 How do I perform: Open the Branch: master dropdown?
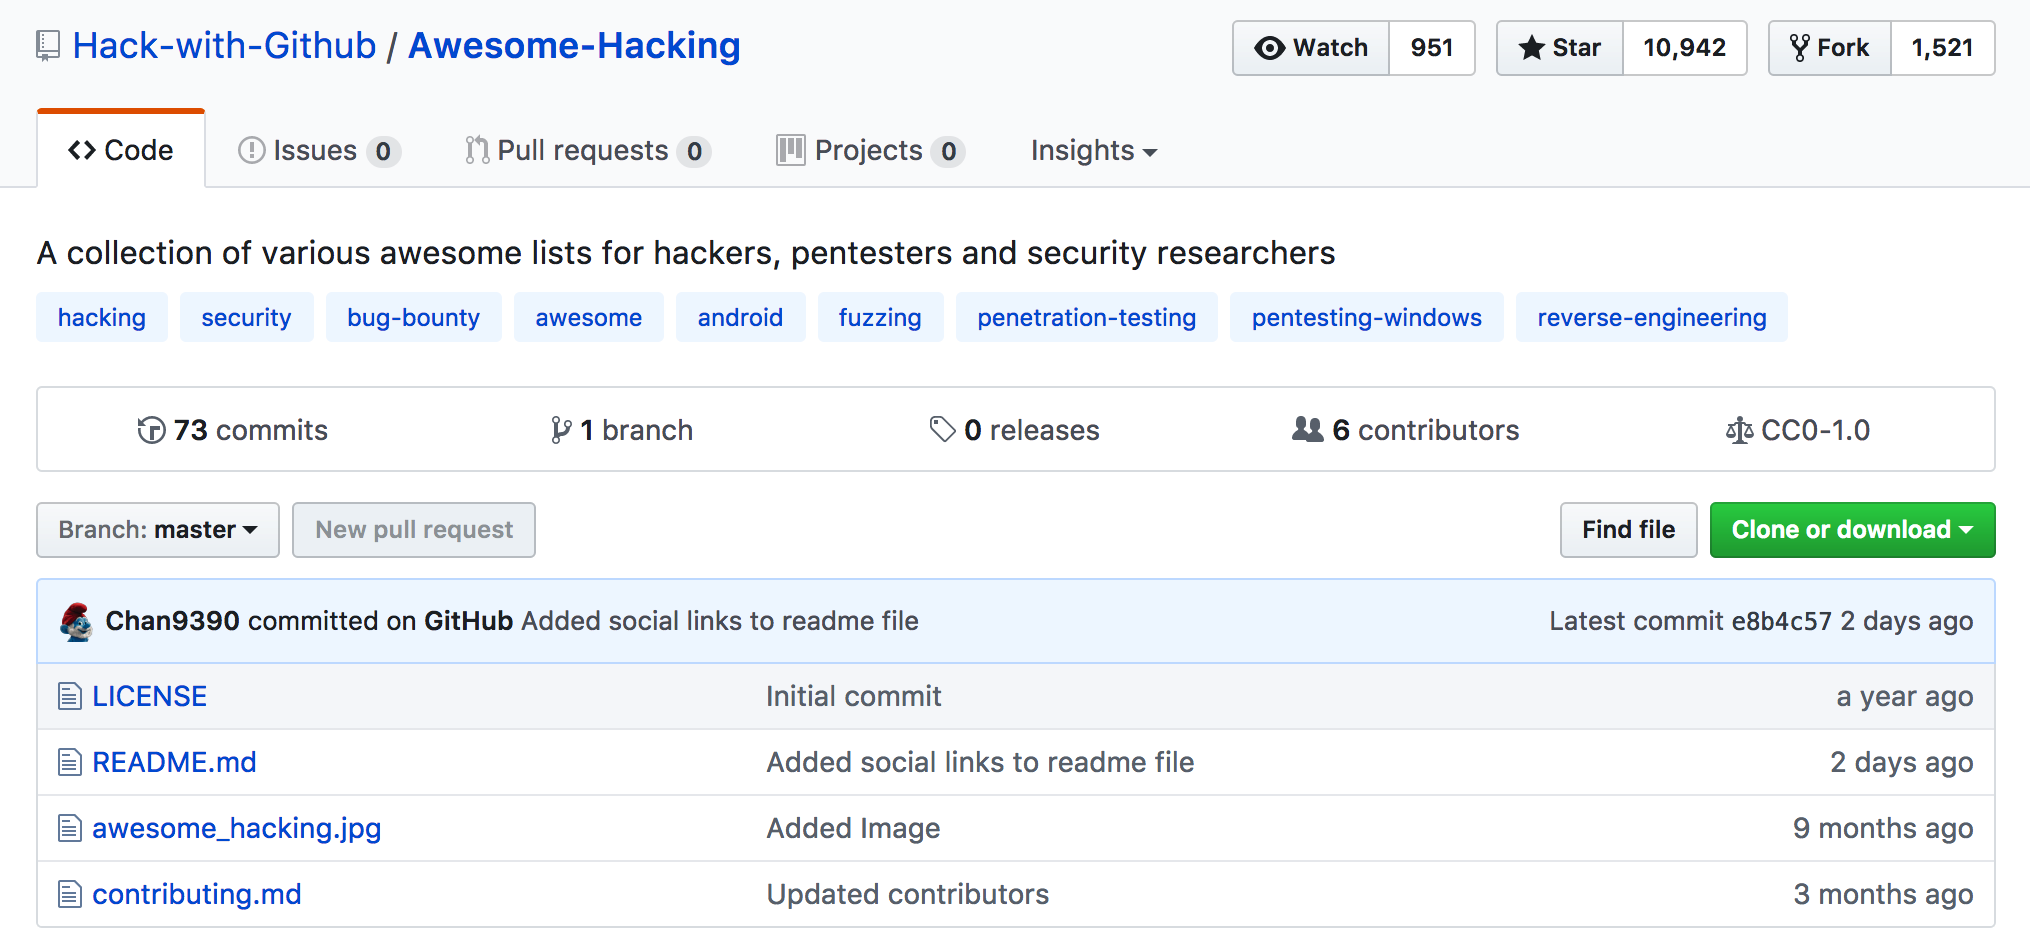point(157,530)
